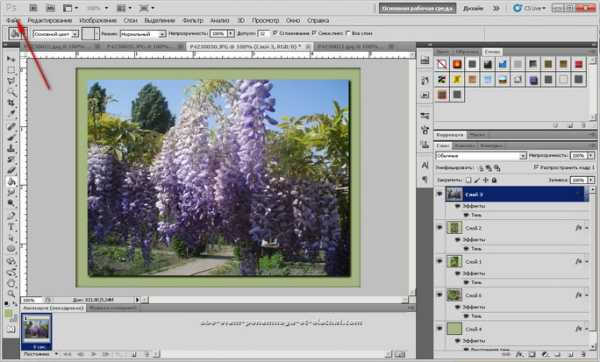The image size is (600, 362).
Task: Collapse effects of Слой 2 via its fx arrow
Action: tap(587, 228)
